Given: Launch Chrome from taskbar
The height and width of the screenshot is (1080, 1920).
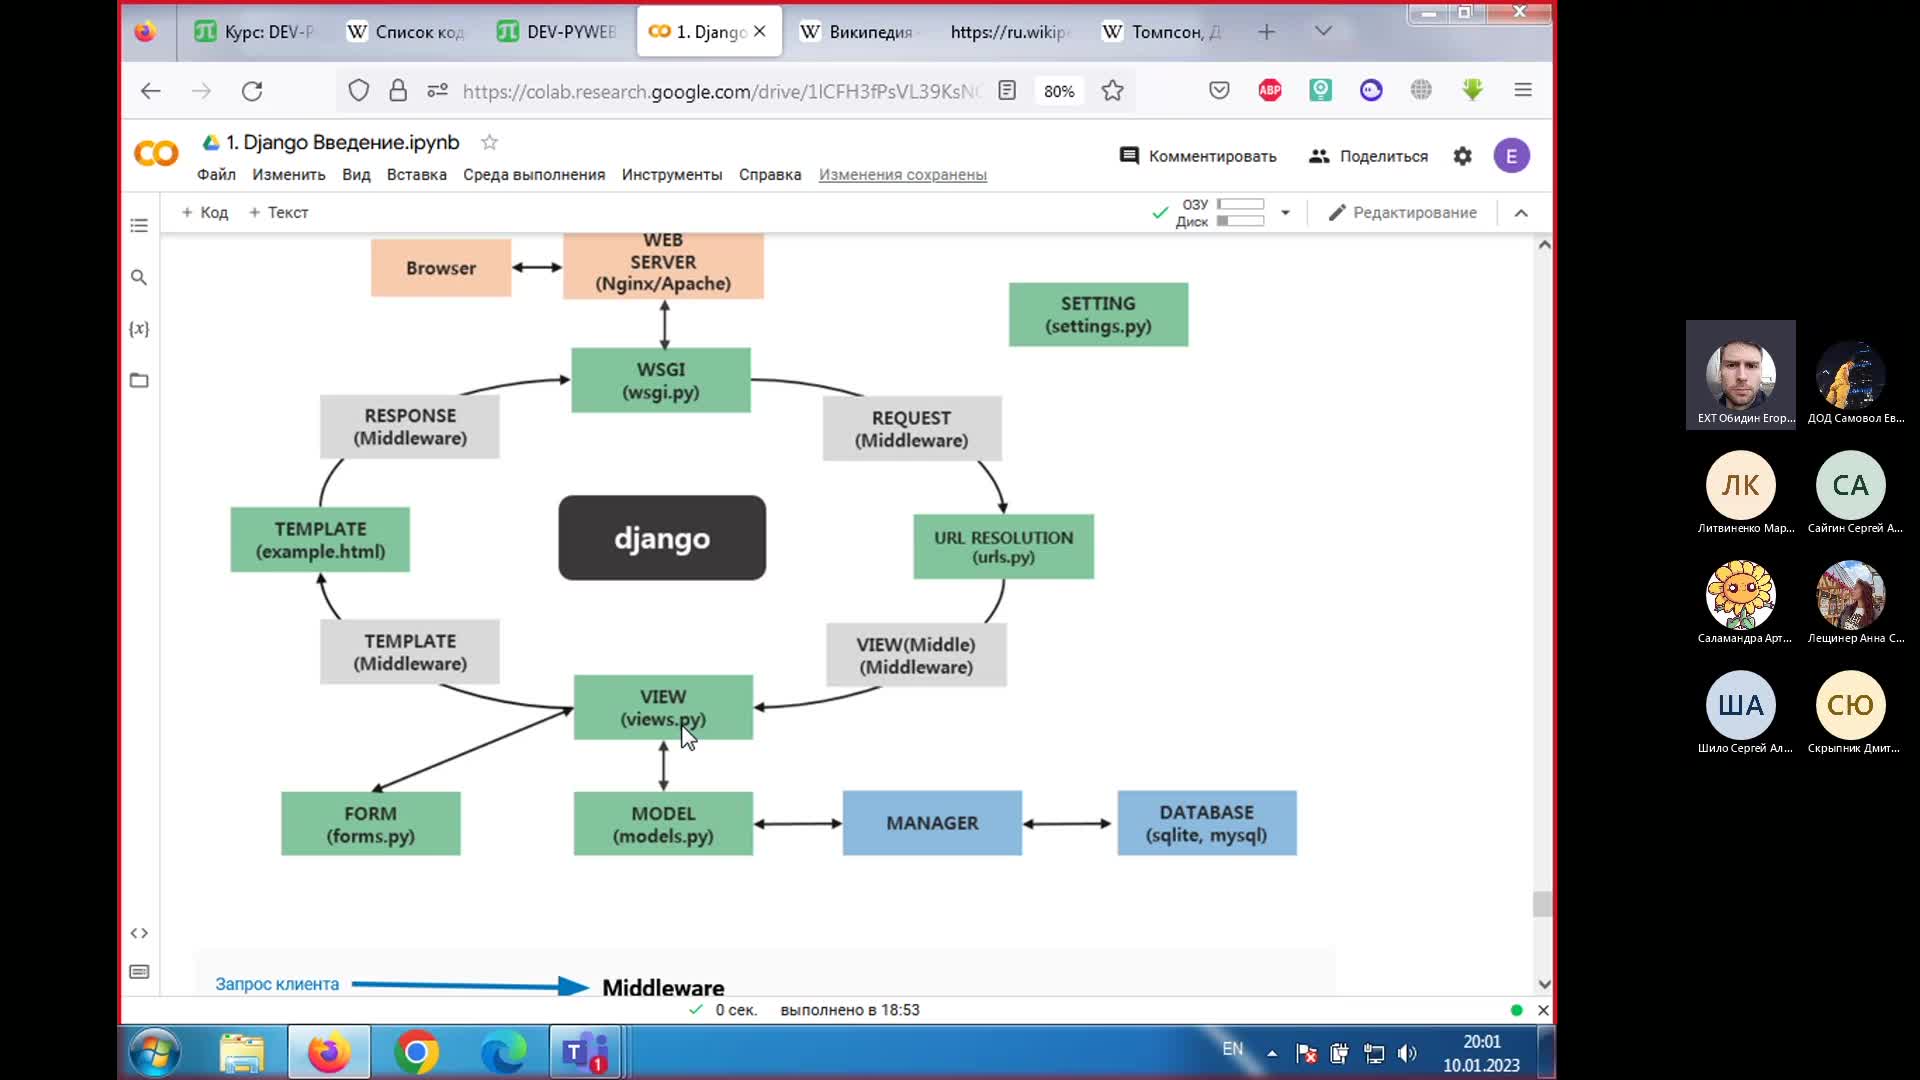Looking at the screenshot, I should point(416,1052).
